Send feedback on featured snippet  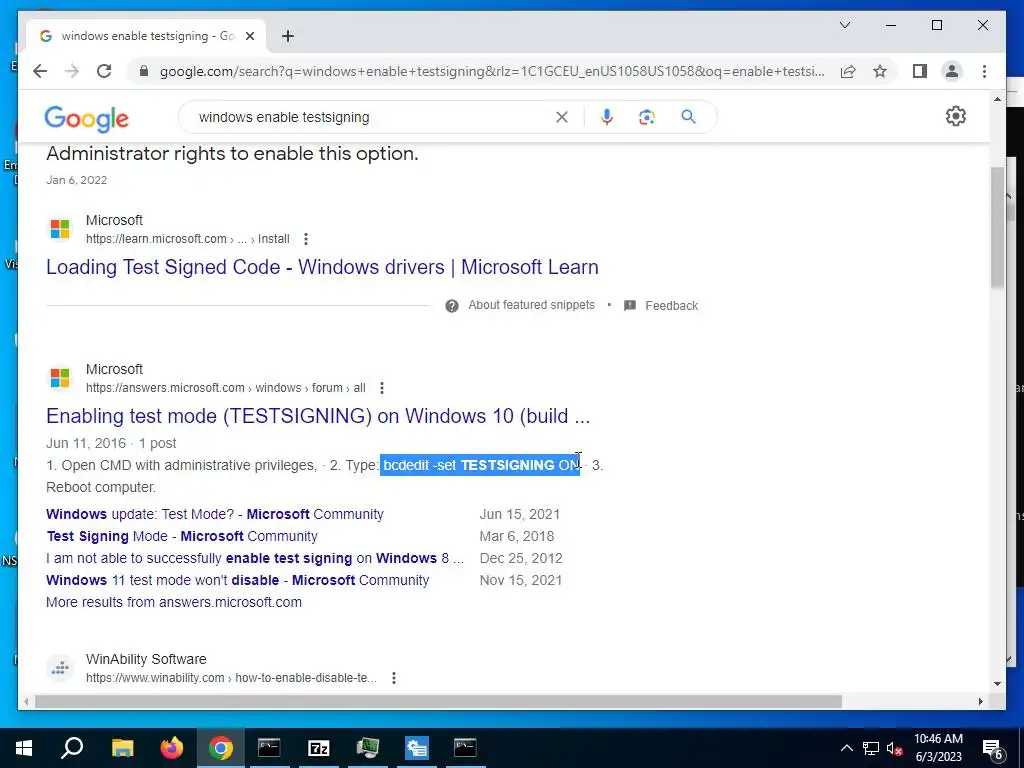(671, 306)
